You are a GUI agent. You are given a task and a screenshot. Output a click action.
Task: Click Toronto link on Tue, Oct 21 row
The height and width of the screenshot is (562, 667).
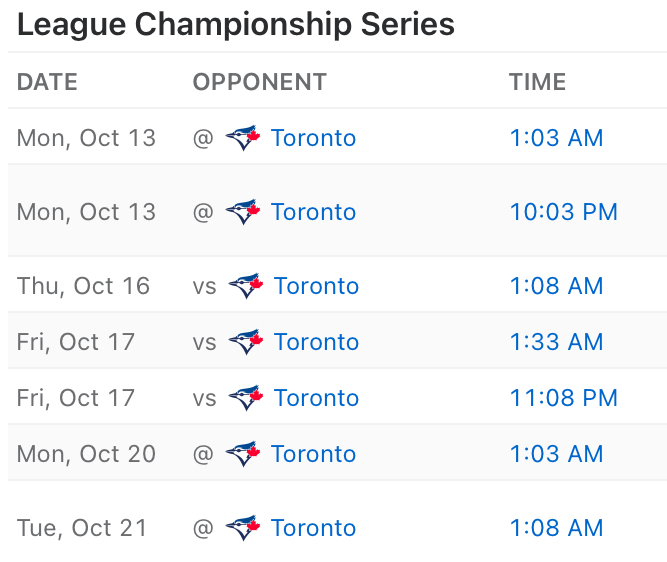[x=313, y=528]
